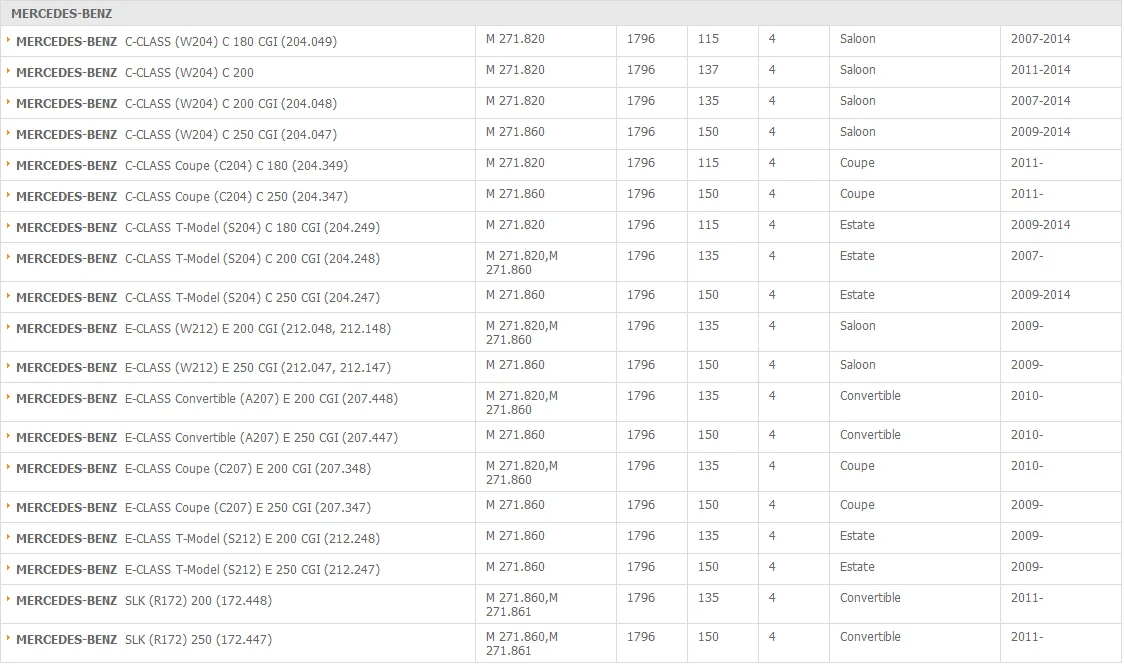Expand arrow beside E-CLASS (W212) E 250 CGI
The image size is (1124, 664).
[x=8, y=366]
